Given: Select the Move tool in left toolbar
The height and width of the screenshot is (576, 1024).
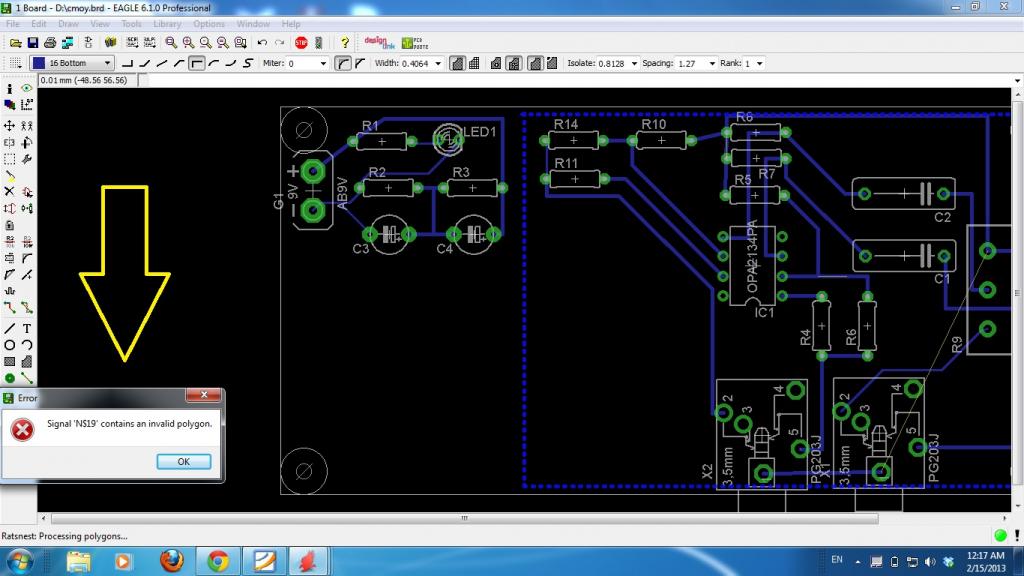Looking at the screenshot, I should coord(9,126).
